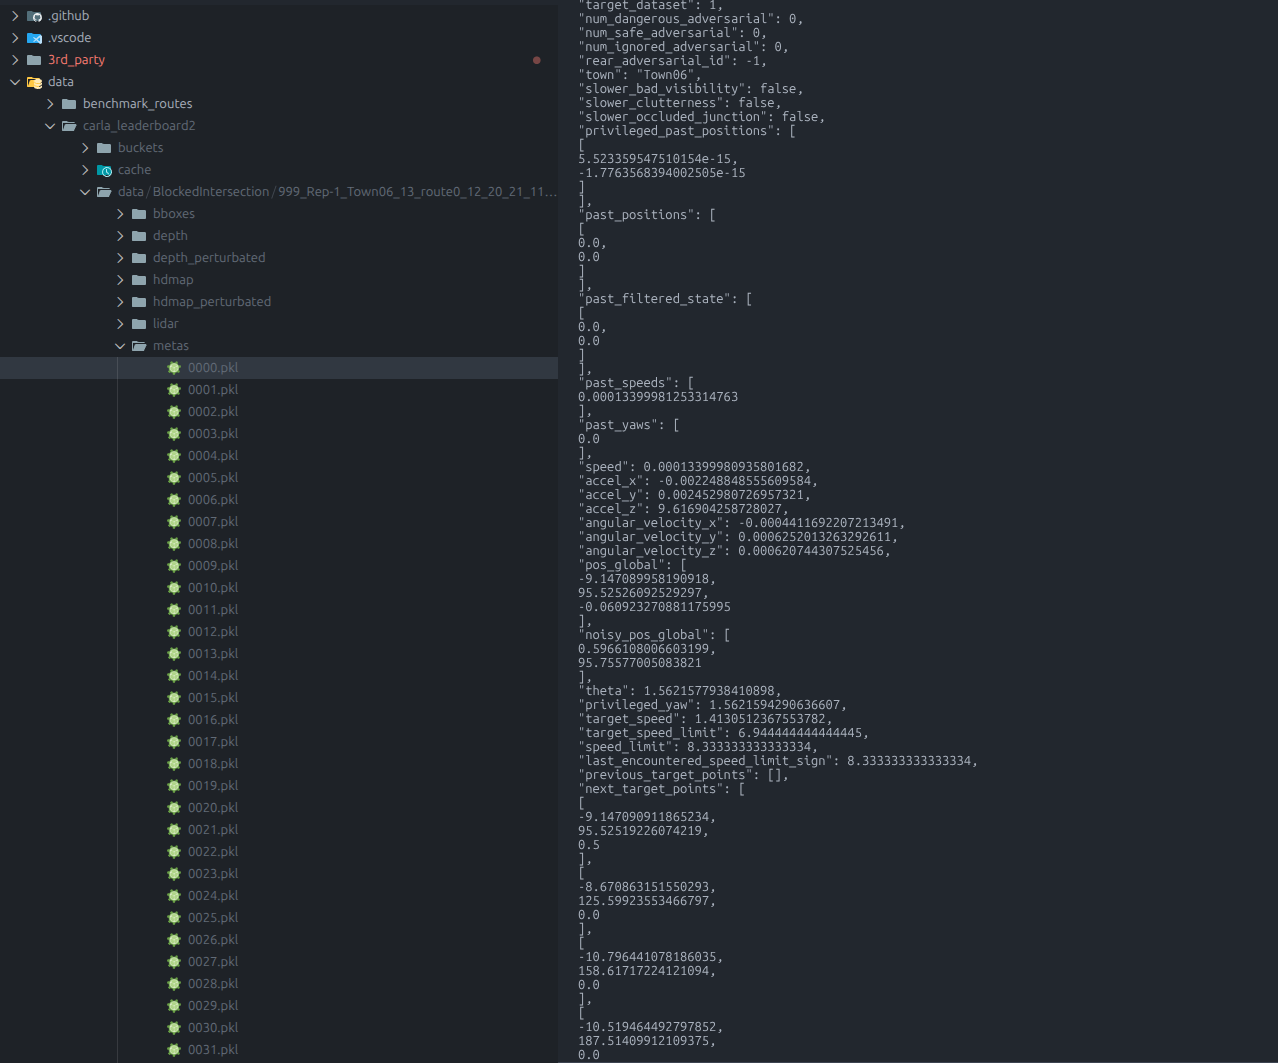The width and height of the screenshot is (1278, 1063).
Task: Click the 0005.pkl file gear icon
Action: tap(174, 478)
